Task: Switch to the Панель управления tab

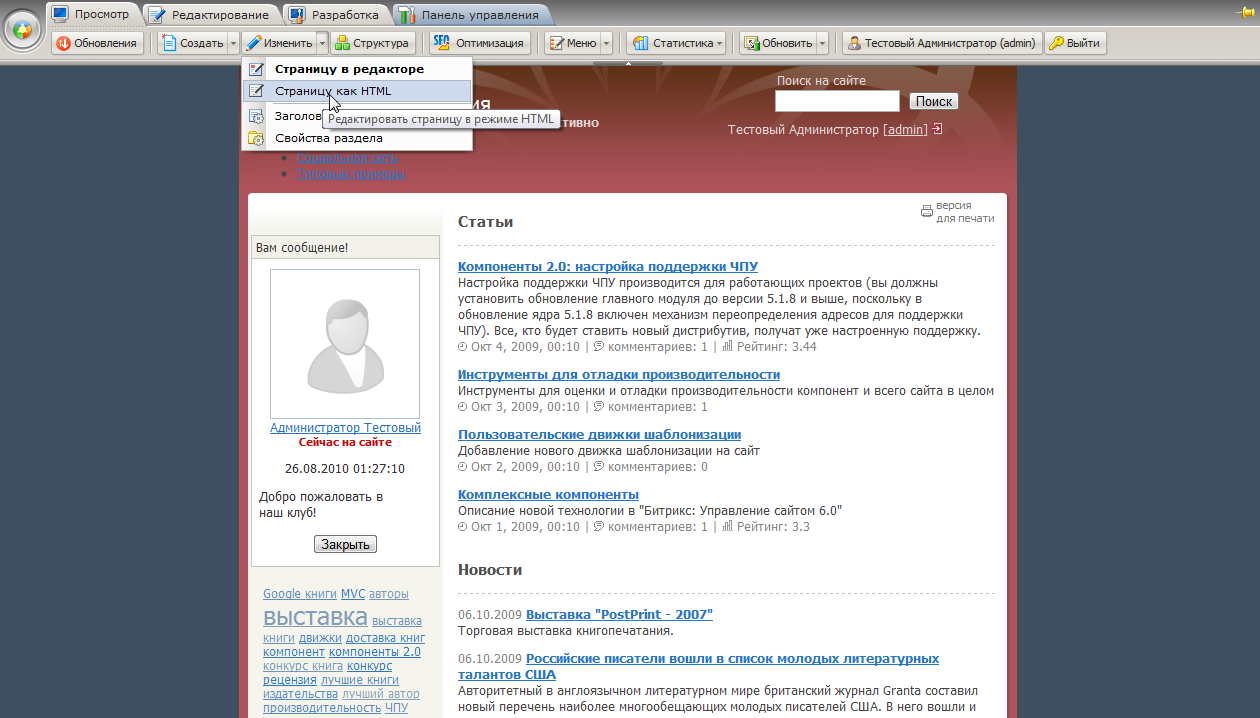Action: point(472,15)
